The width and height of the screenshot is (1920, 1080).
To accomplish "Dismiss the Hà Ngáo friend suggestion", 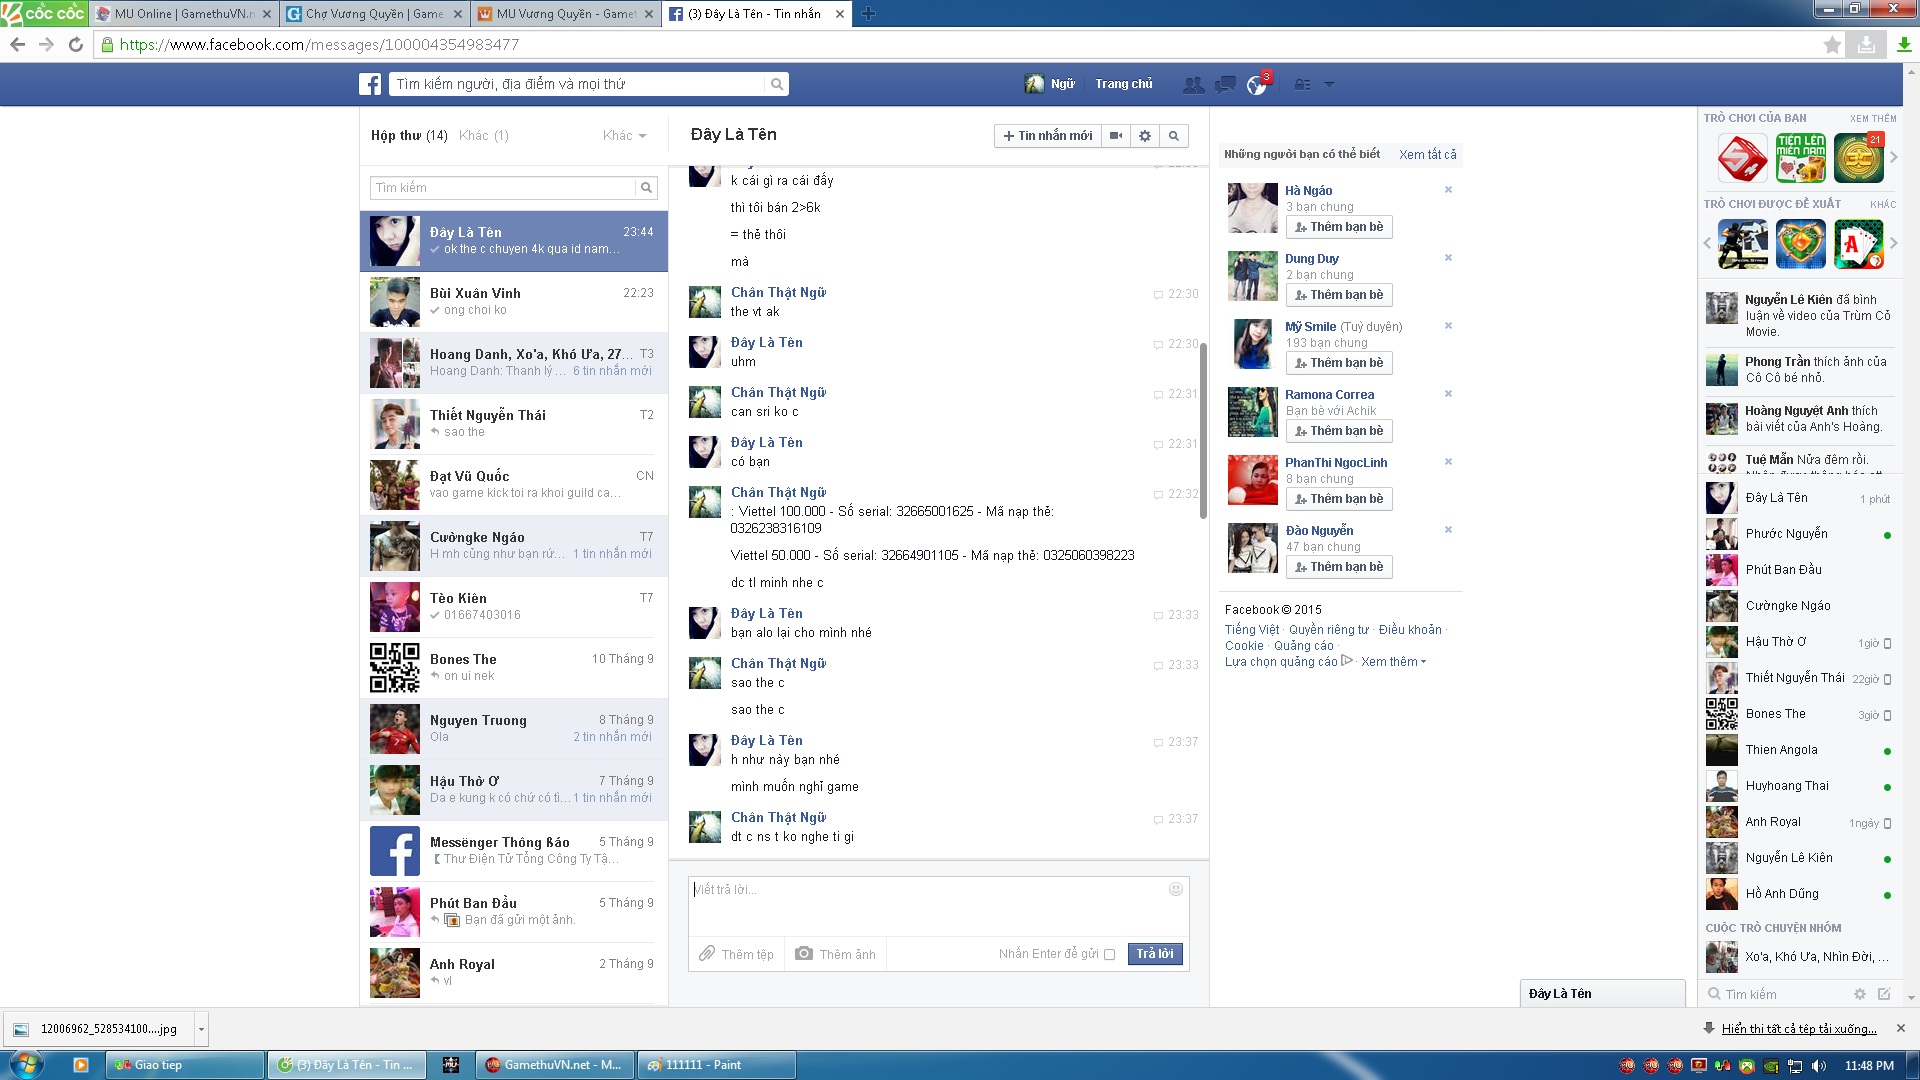I will 1448,190.
